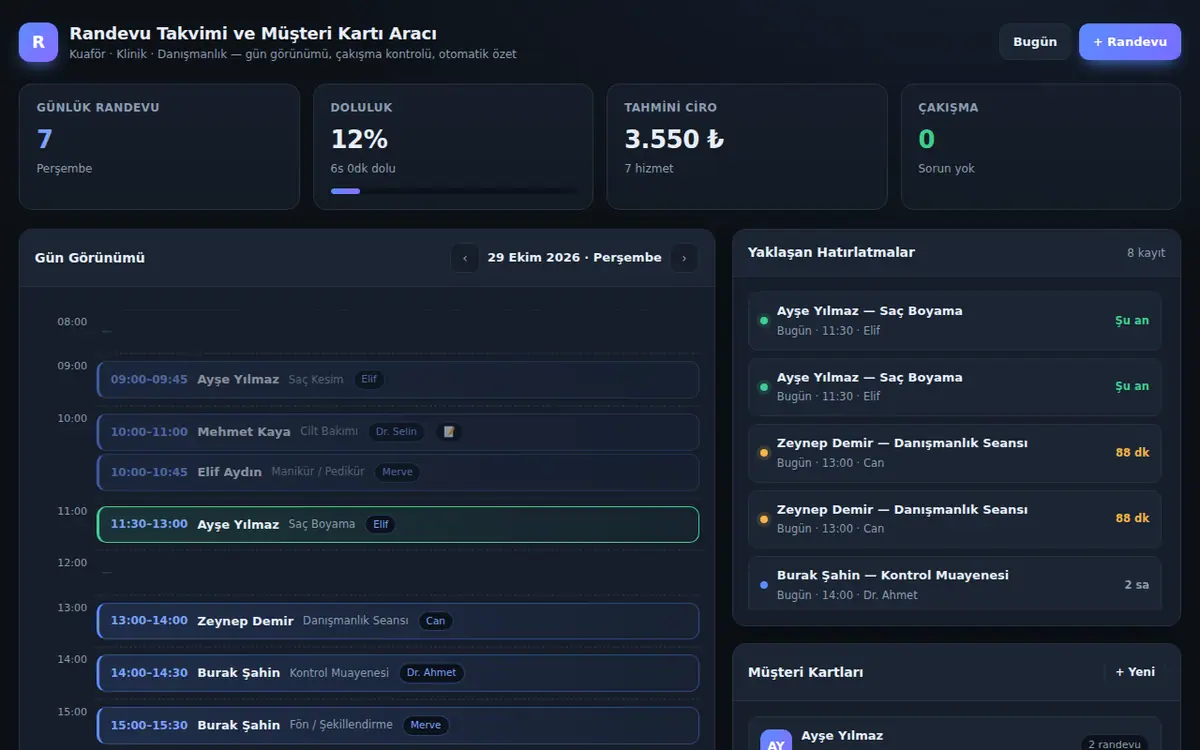
Task: Click the Dr. Selin staff tag
Action: pyautogui.click(x=396, y=432)
